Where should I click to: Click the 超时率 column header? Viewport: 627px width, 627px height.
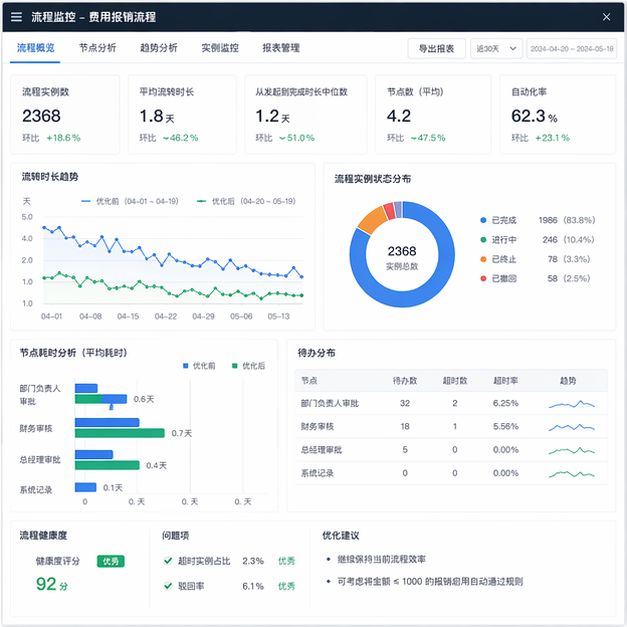pos(505,381)
